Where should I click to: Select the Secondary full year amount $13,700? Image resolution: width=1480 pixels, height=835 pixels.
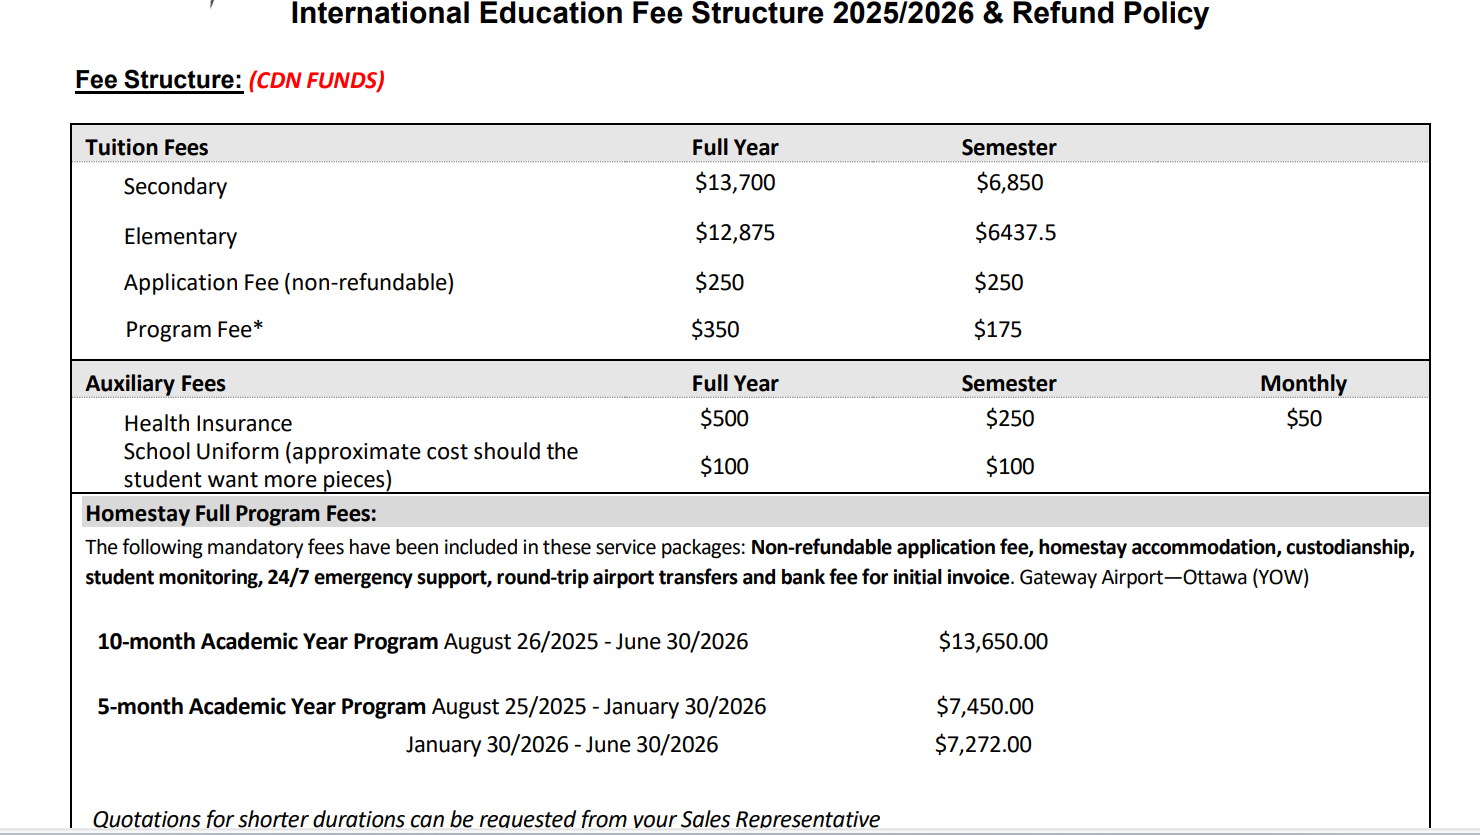[735, 182]
